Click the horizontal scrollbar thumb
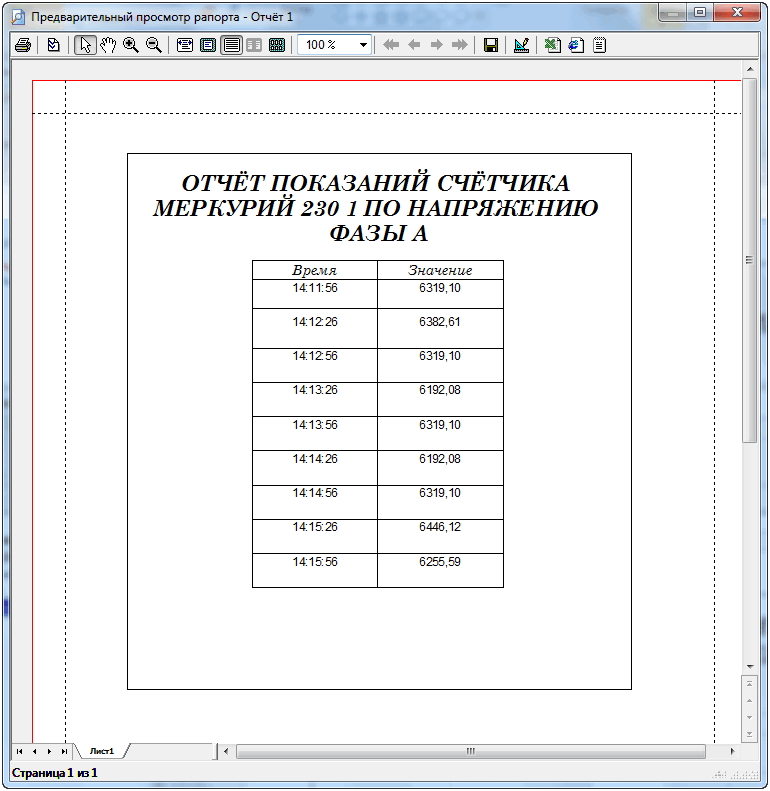The image size is (770, 791). (471, 751)
